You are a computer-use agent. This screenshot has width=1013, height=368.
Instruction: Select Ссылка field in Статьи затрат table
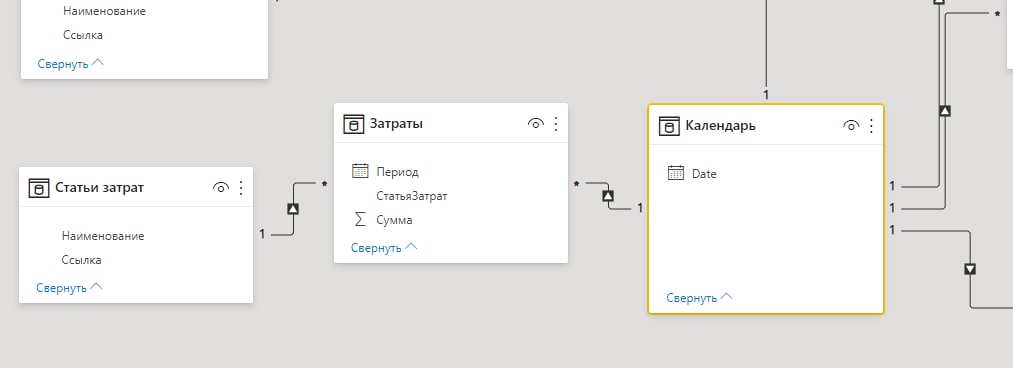pos(81,260)
